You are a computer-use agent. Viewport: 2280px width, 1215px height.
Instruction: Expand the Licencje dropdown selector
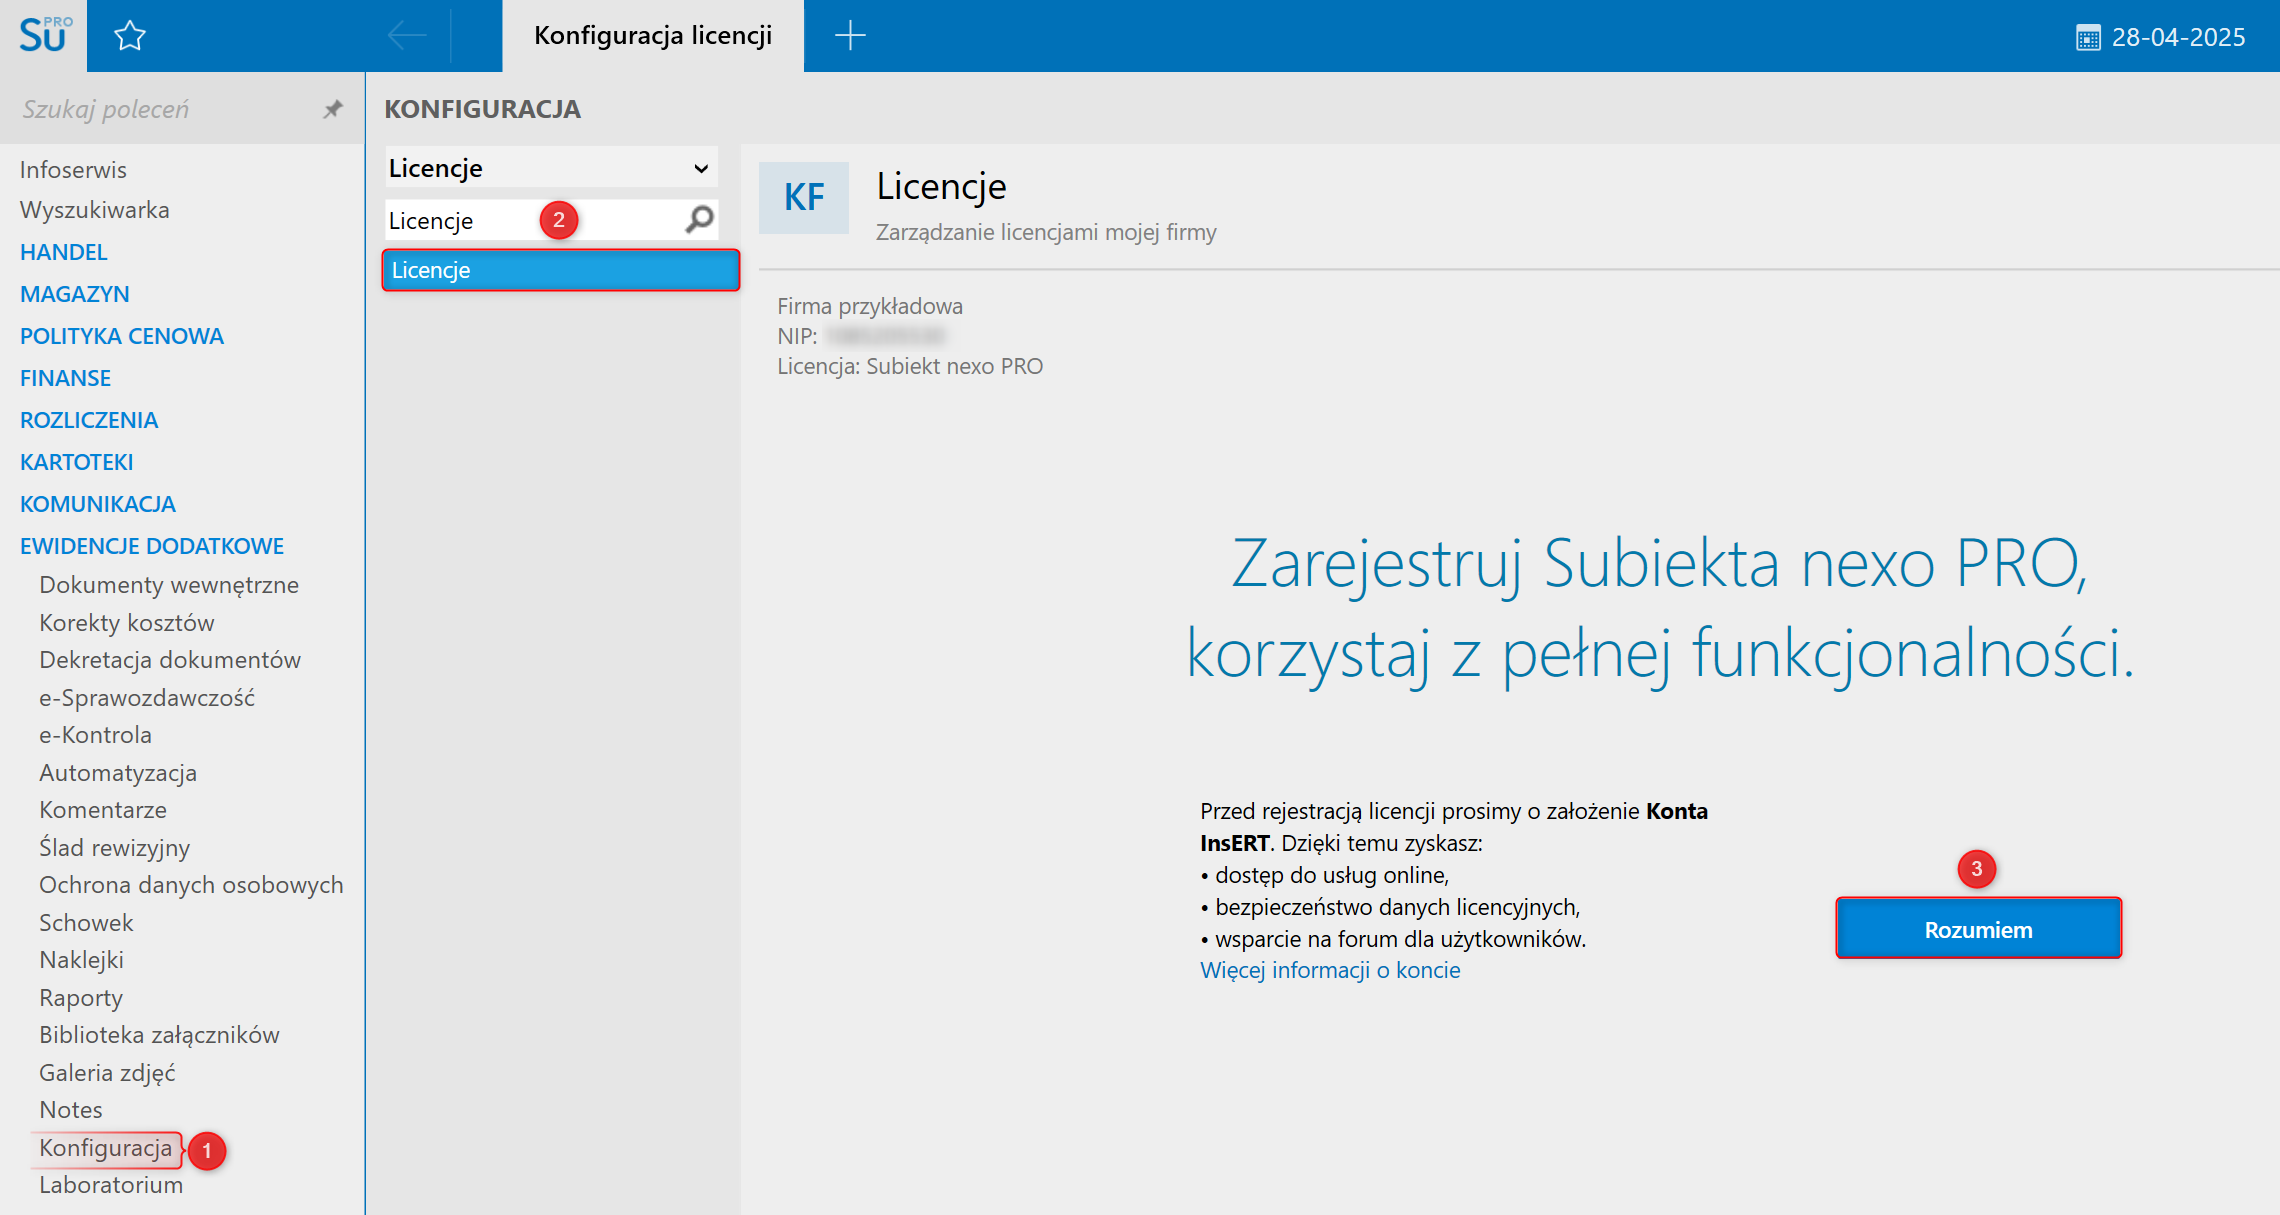point(700,168)
